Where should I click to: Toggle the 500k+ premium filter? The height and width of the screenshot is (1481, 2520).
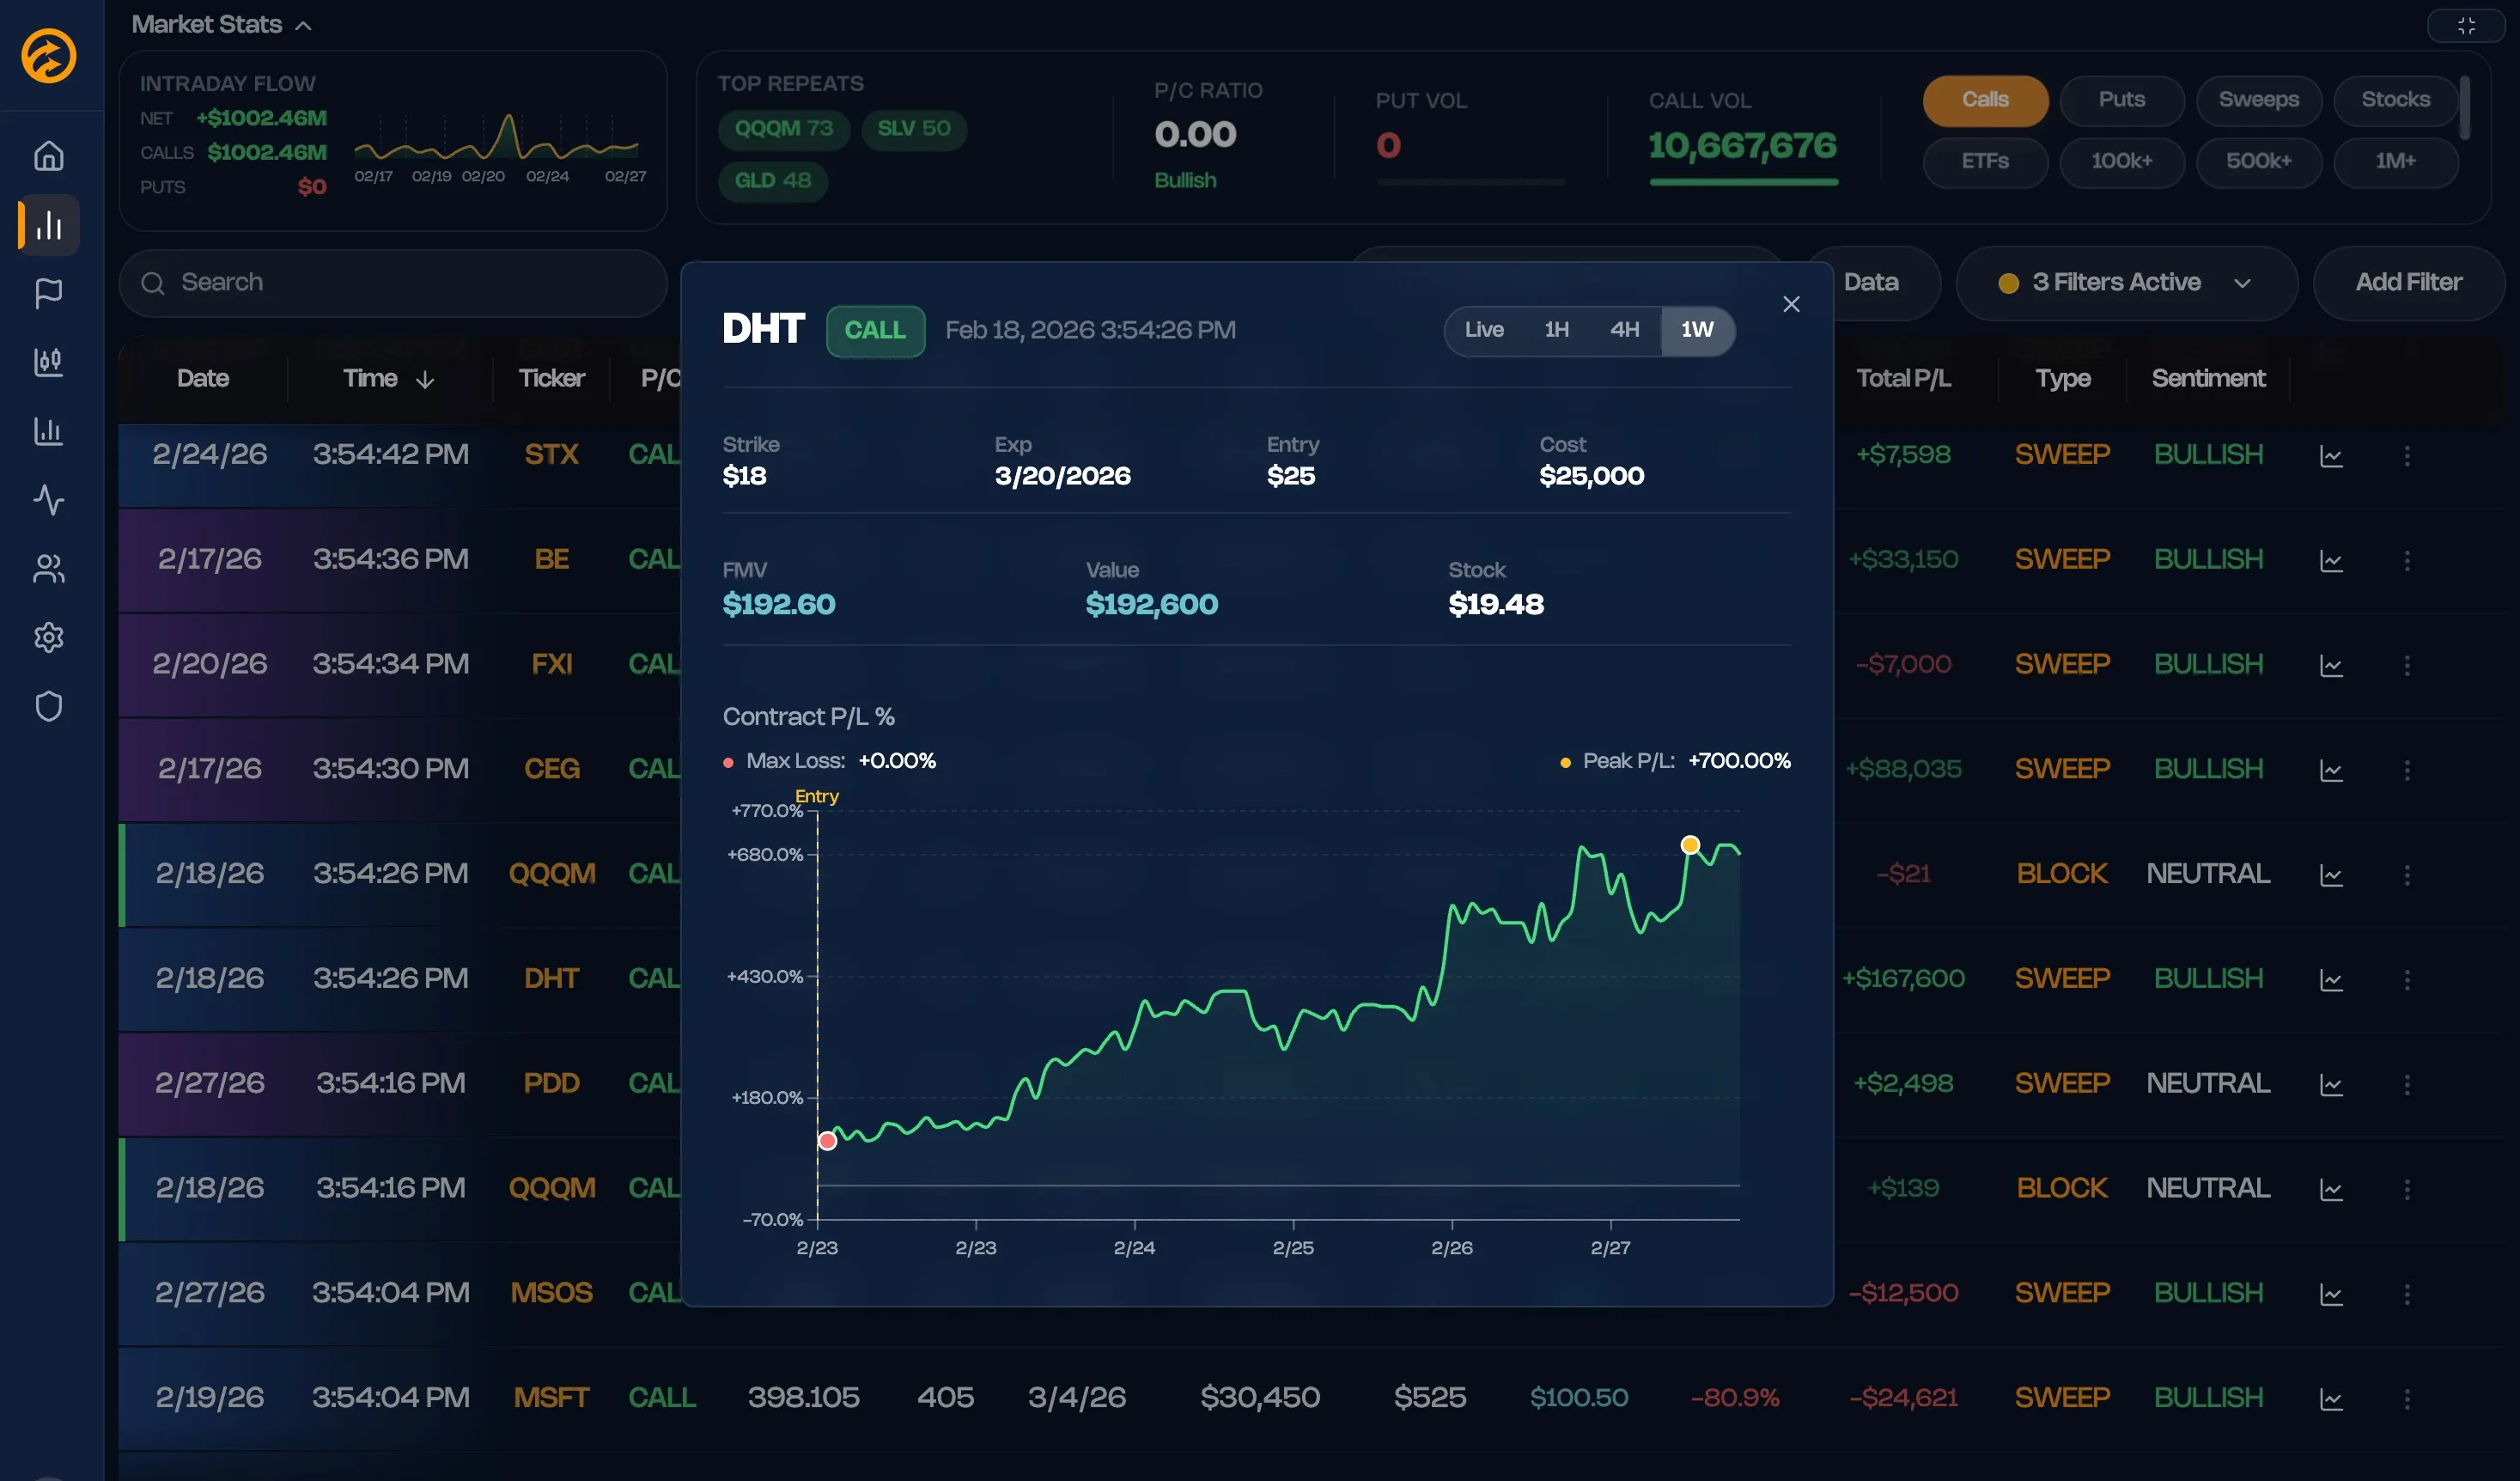(2258, 162)
